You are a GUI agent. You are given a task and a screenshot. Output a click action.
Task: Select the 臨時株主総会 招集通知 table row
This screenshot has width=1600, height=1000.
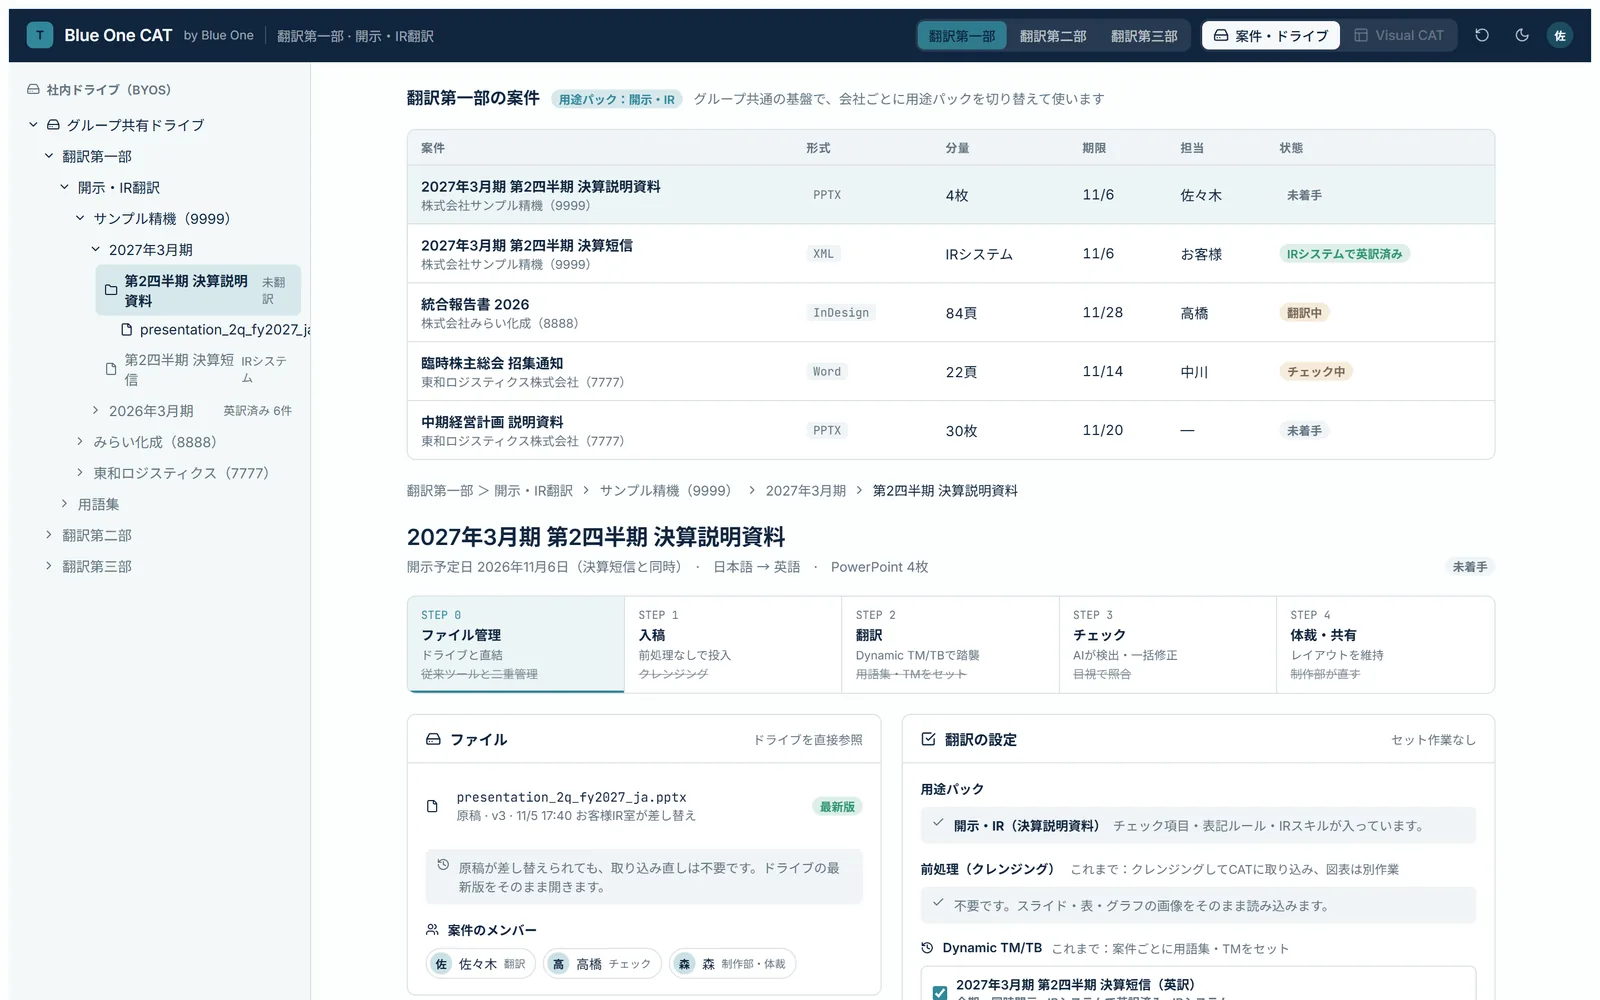point(950,371)
